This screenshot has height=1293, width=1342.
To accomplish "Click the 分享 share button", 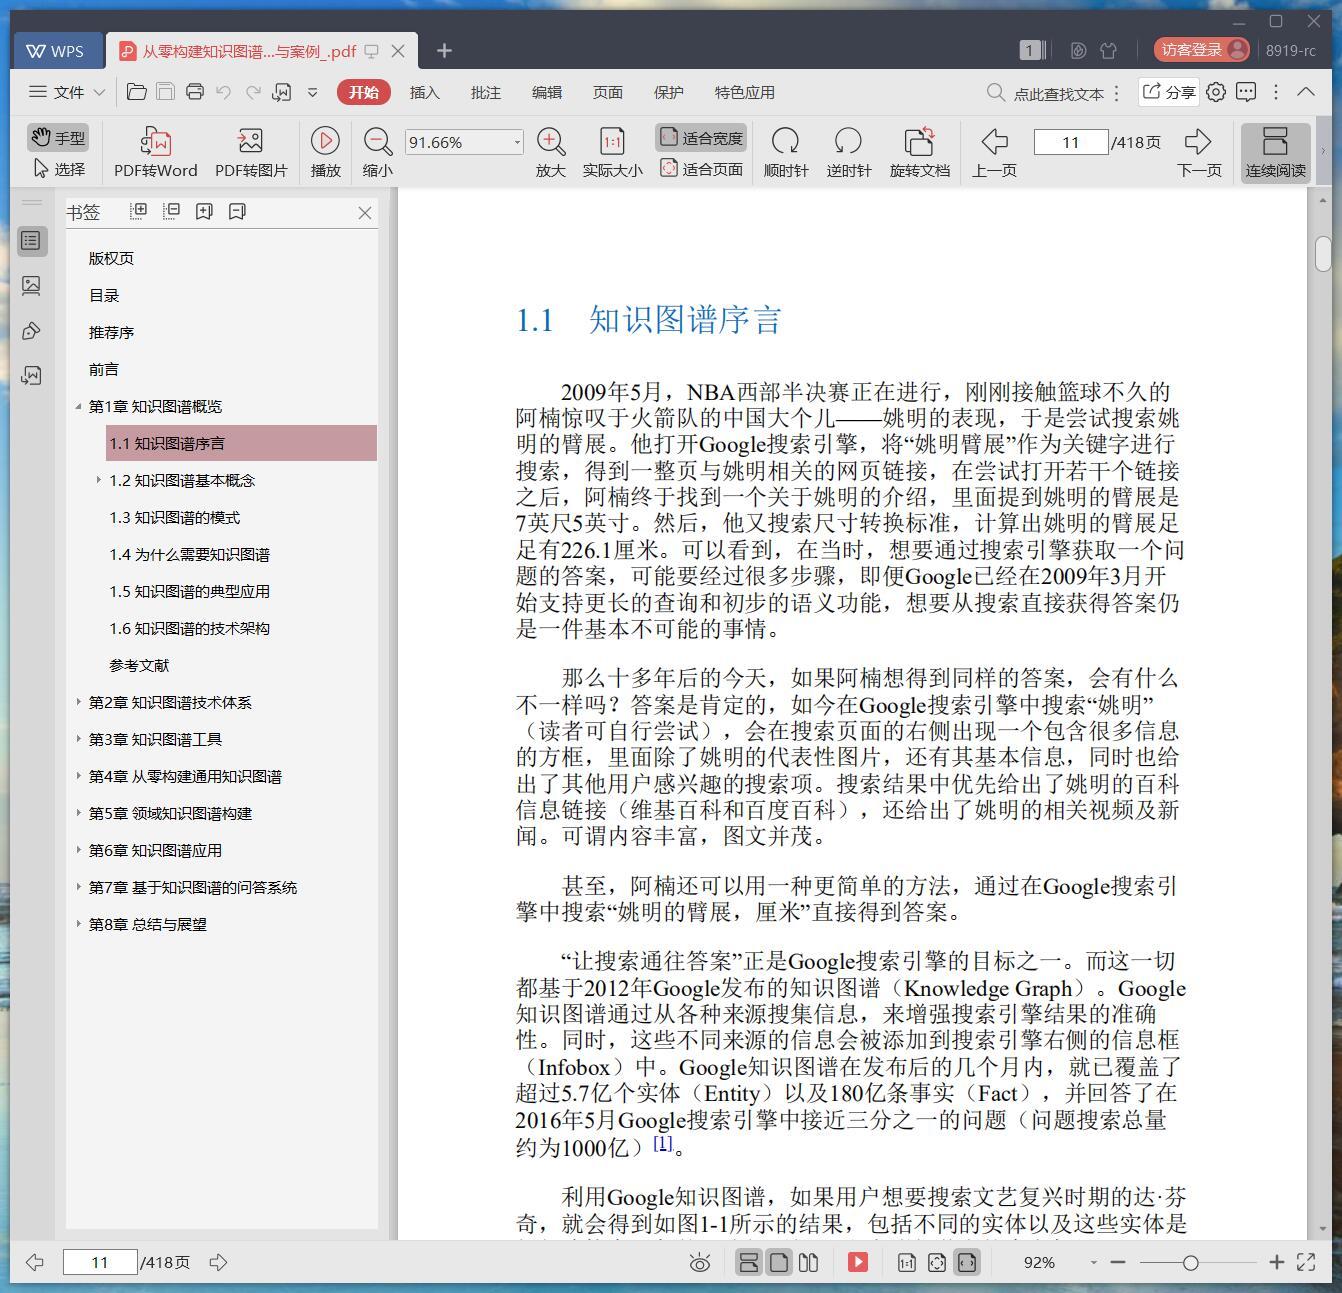I will (1169, 92).
